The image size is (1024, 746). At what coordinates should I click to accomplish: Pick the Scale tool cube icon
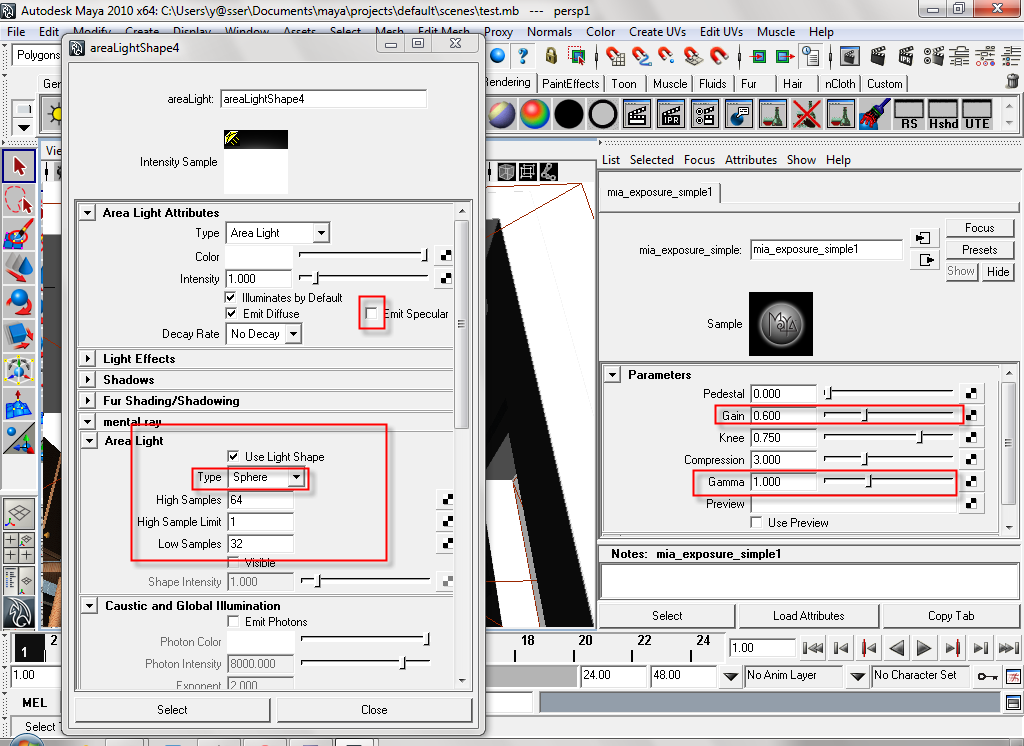(19, 336)
